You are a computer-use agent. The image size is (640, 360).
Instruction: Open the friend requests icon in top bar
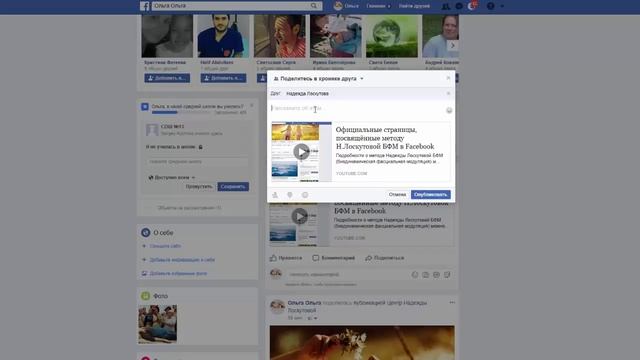446,6
